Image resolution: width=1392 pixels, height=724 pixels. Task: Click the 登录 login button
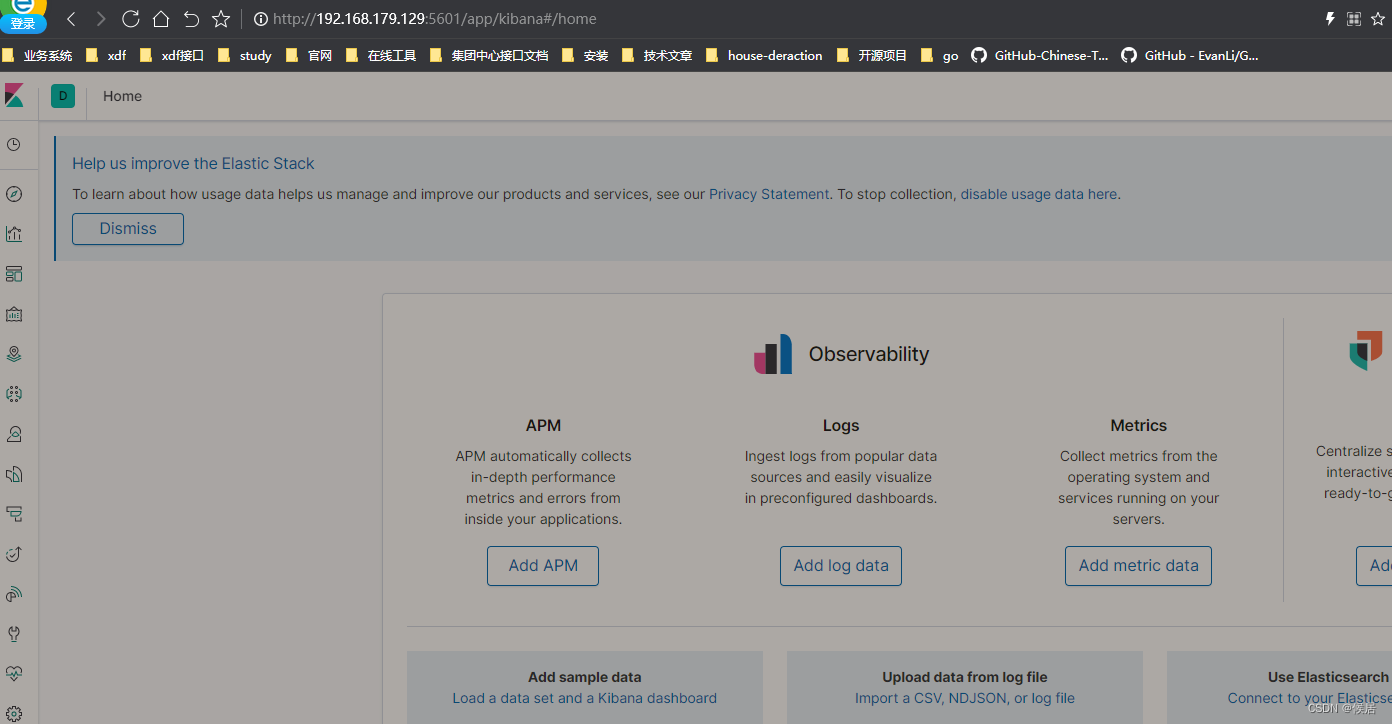pos(23,23)
